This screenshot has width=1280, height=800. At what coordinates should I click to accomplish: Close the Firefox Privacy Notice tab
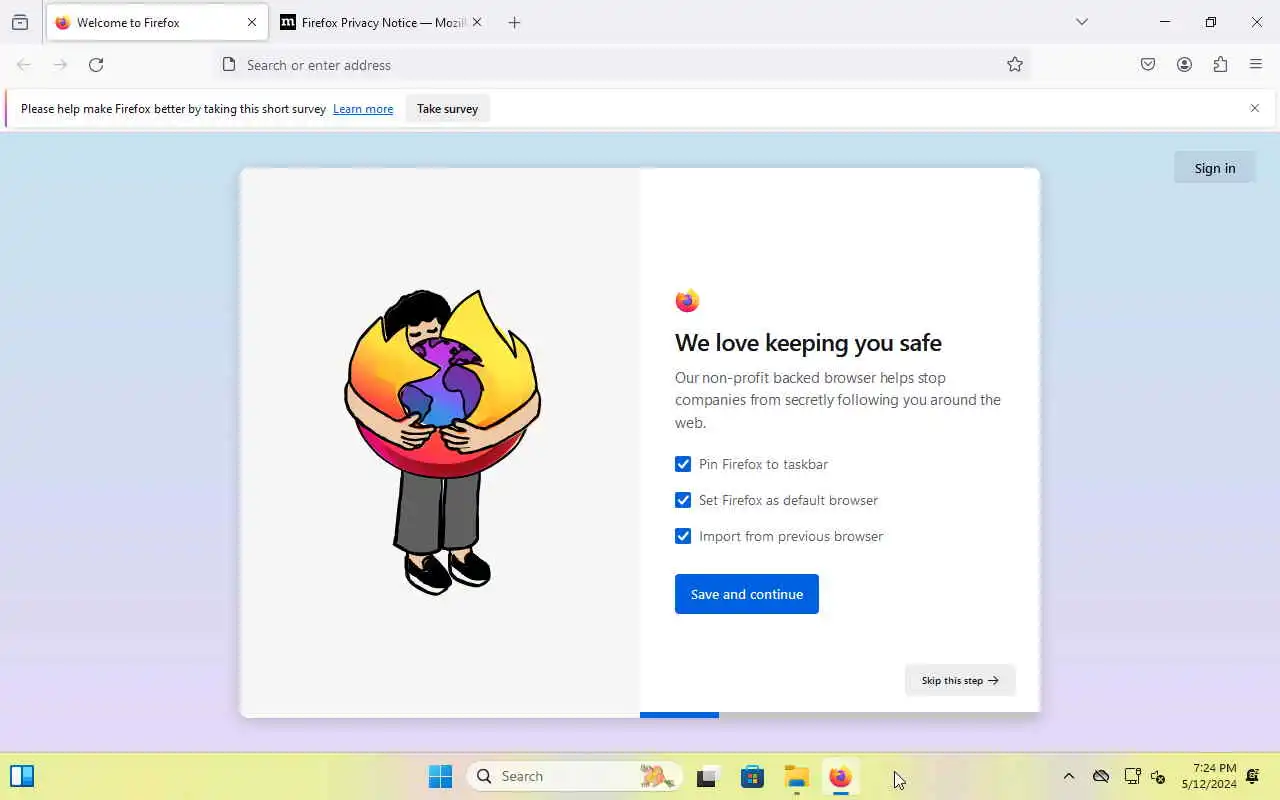[x=476, y=22]
